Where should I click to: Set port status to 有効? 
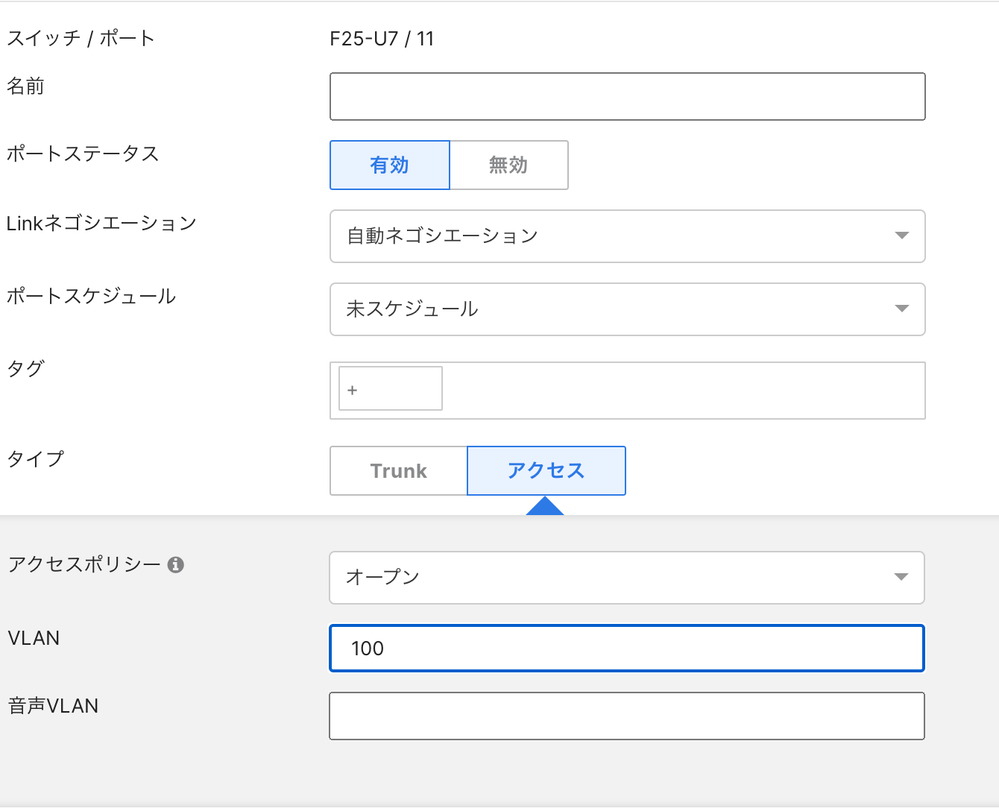coord(389,165)
